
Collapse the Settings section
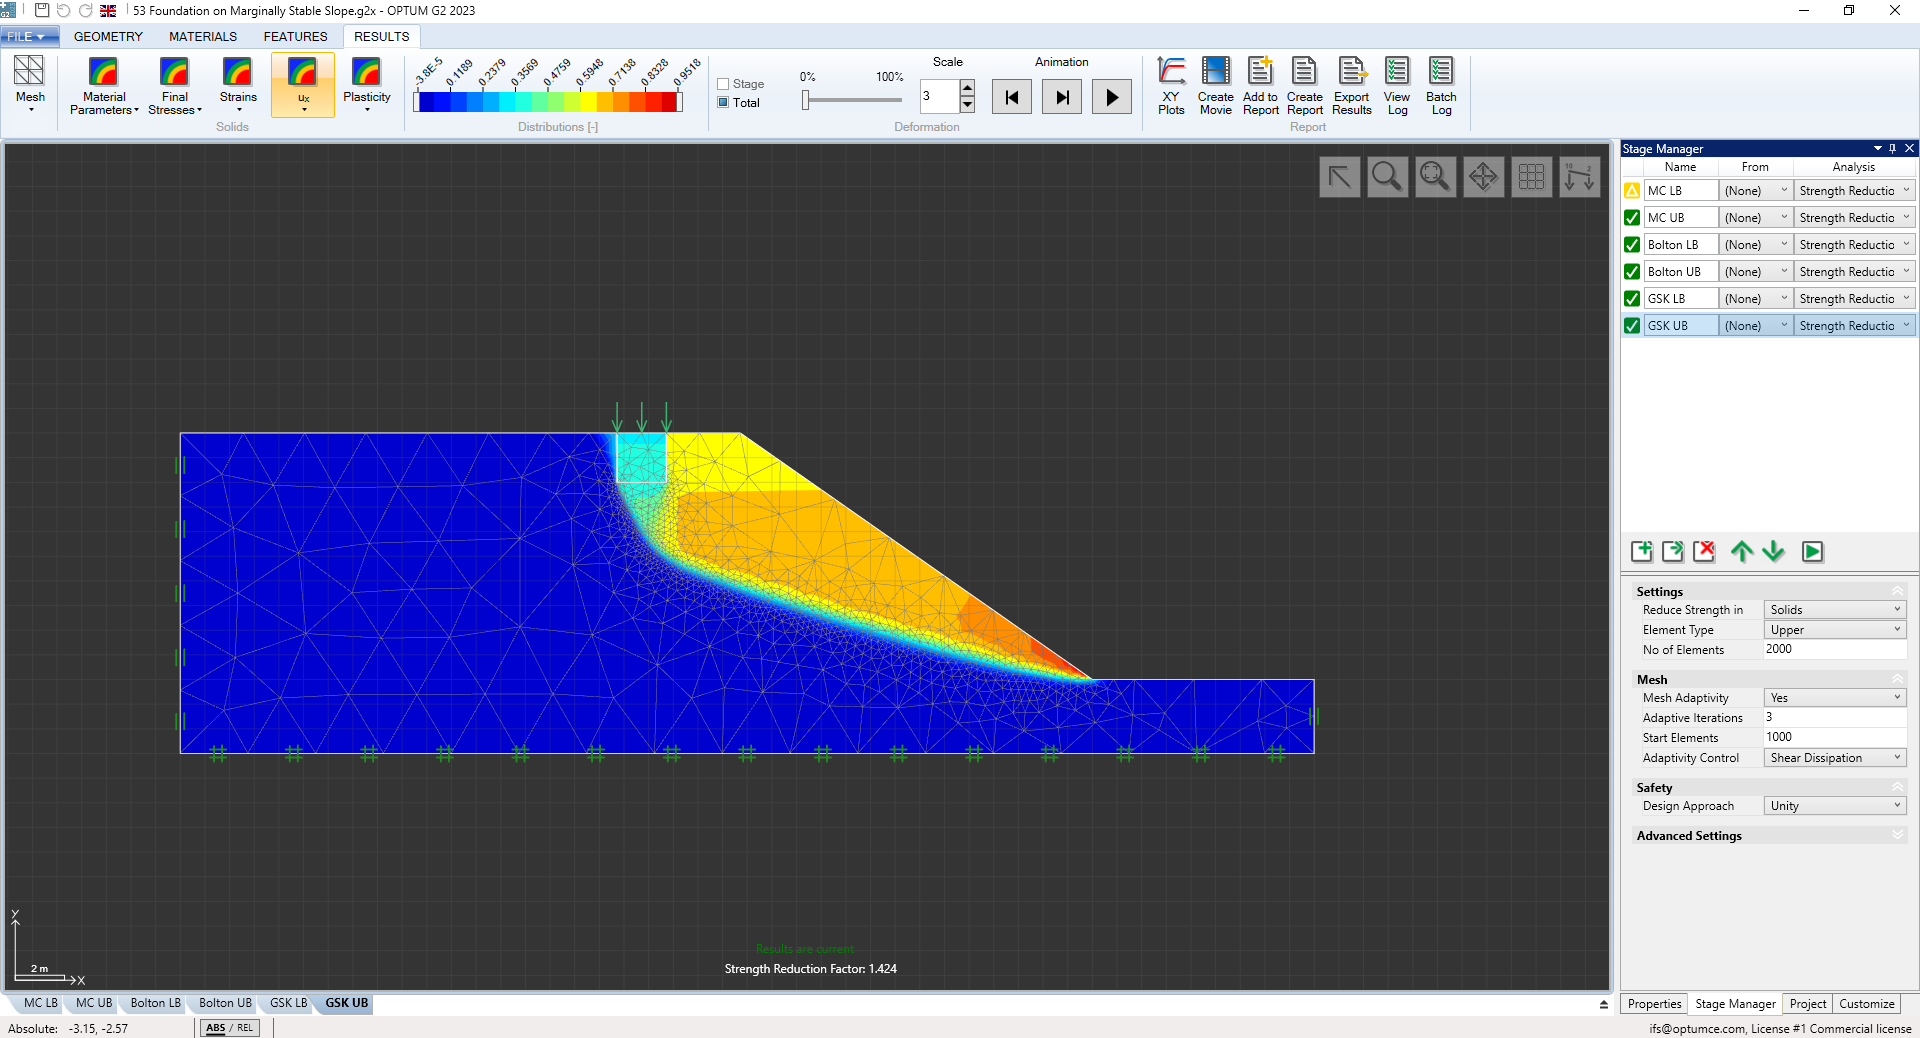pyautogui.click(x=1898, y=591)
